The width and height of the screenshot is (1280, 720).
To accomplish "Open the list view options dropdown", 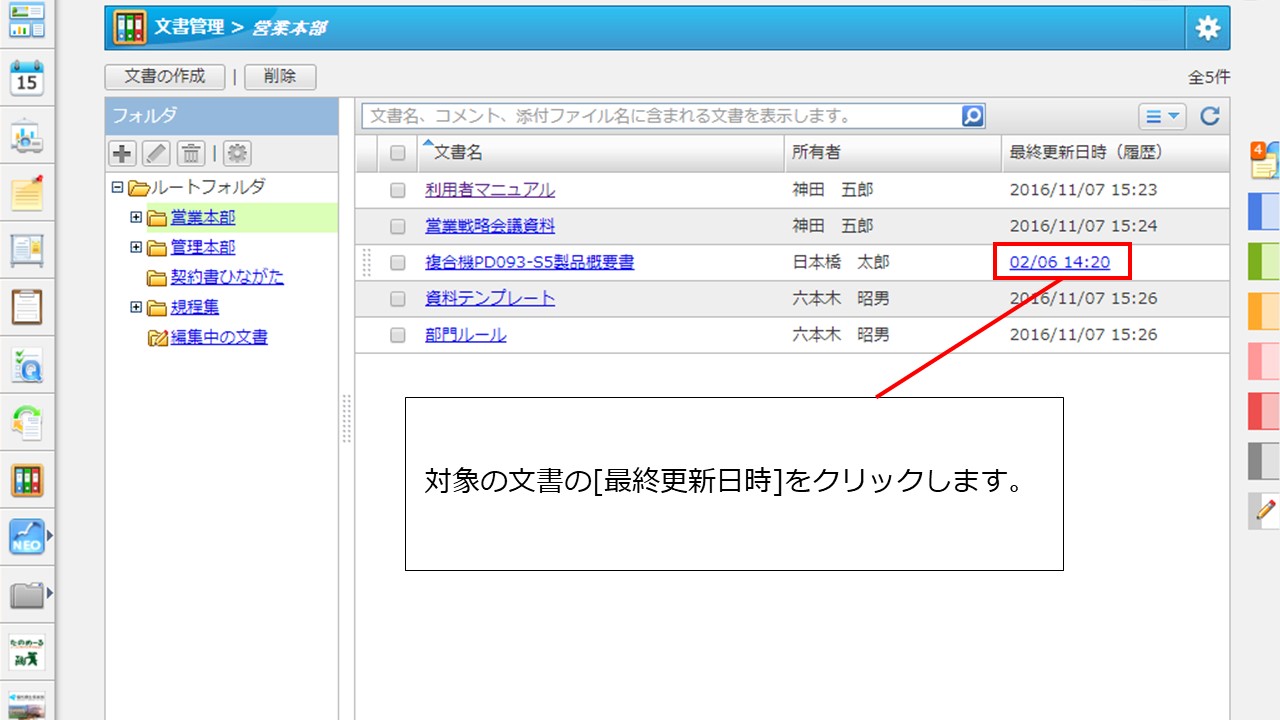I will [x=1161, y=116].
